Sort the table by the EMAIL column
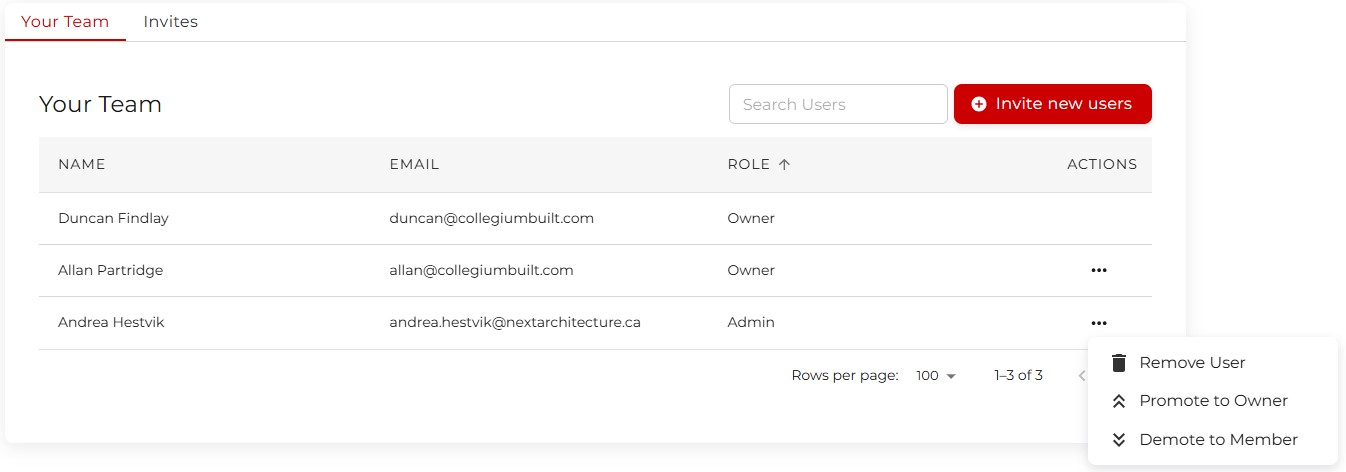This screenshot has height=472, width=1346. [x=414, y=164]
